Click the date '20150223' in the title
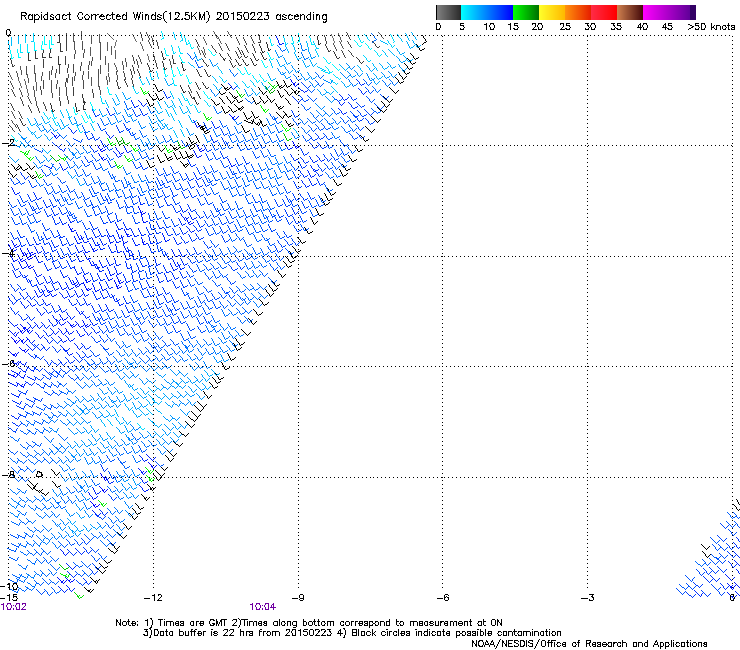The height and width of the screenshot is (650, 740). [243, 17]
